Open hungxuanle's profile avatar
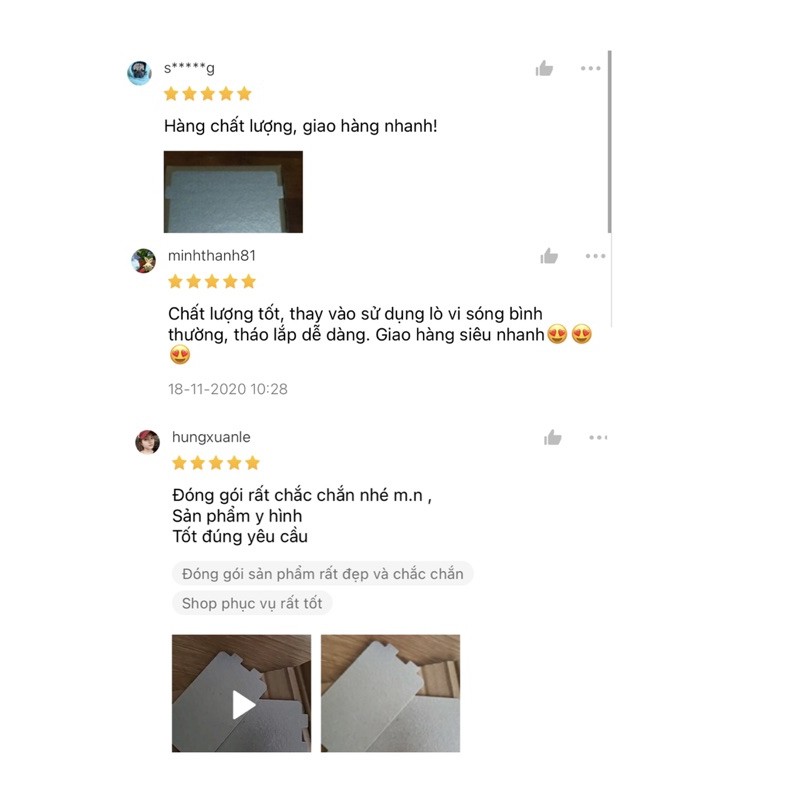This screenshot has width=800, height=800. pos(147,442)
